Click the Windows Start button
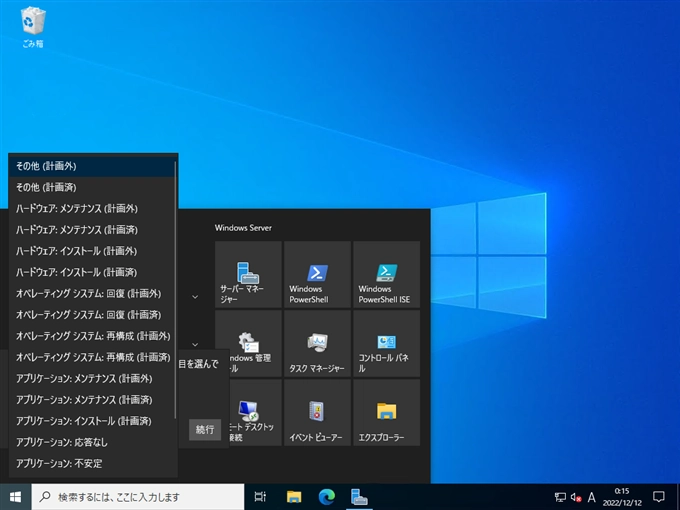 [x=15, y=496]
